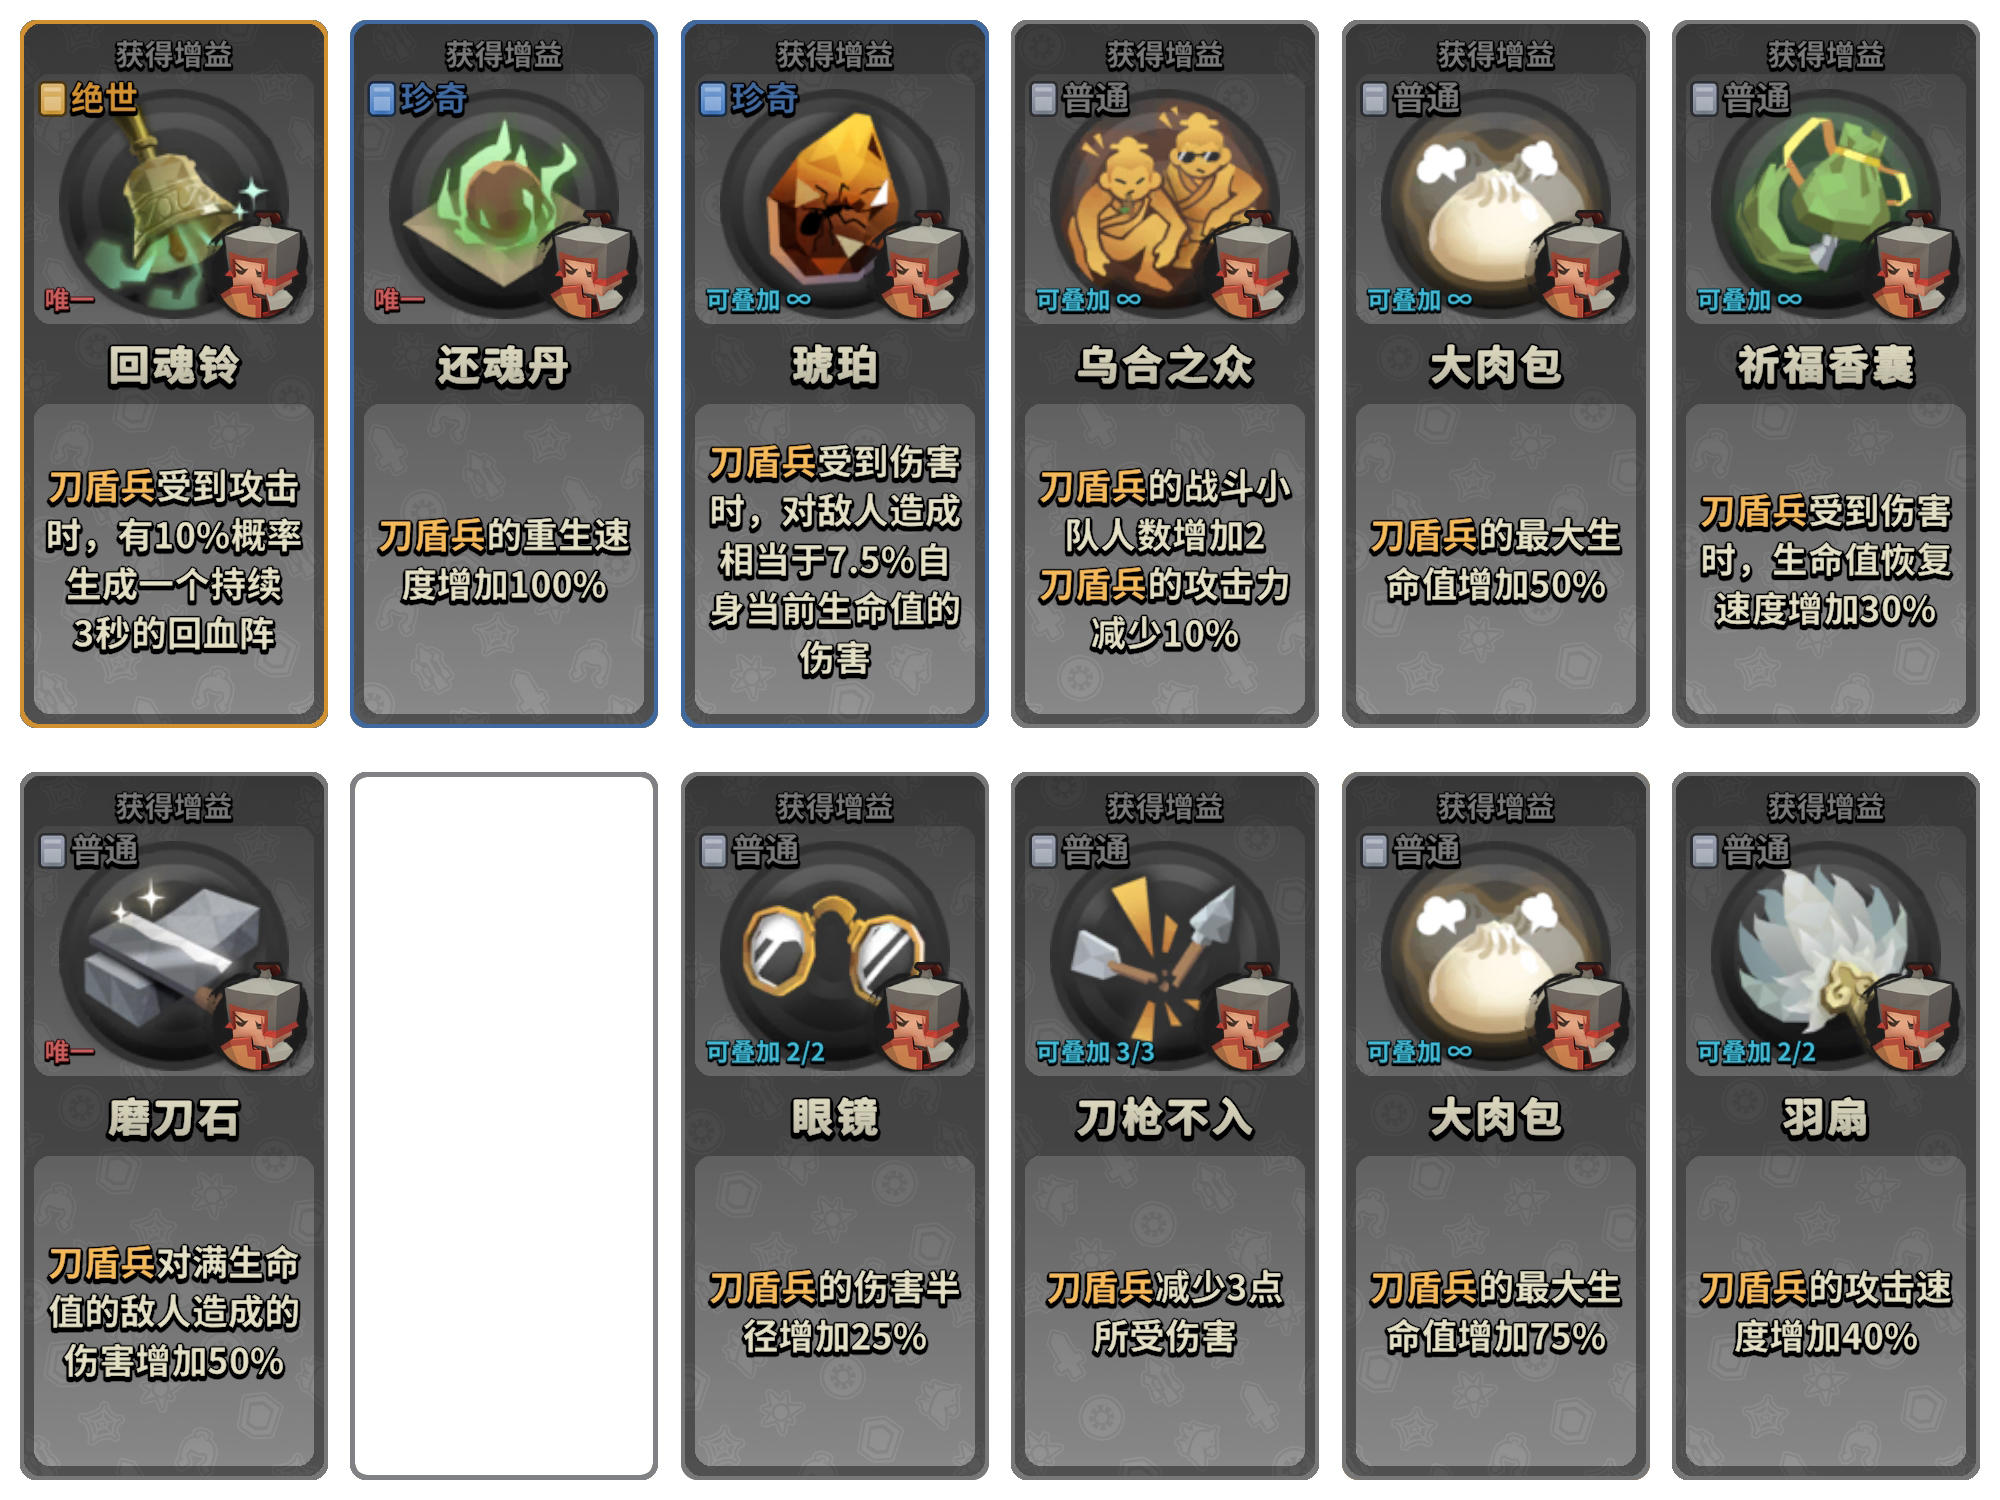
Task: Select the 磨刀石 whetstone icon
Action: pos(173,957)
